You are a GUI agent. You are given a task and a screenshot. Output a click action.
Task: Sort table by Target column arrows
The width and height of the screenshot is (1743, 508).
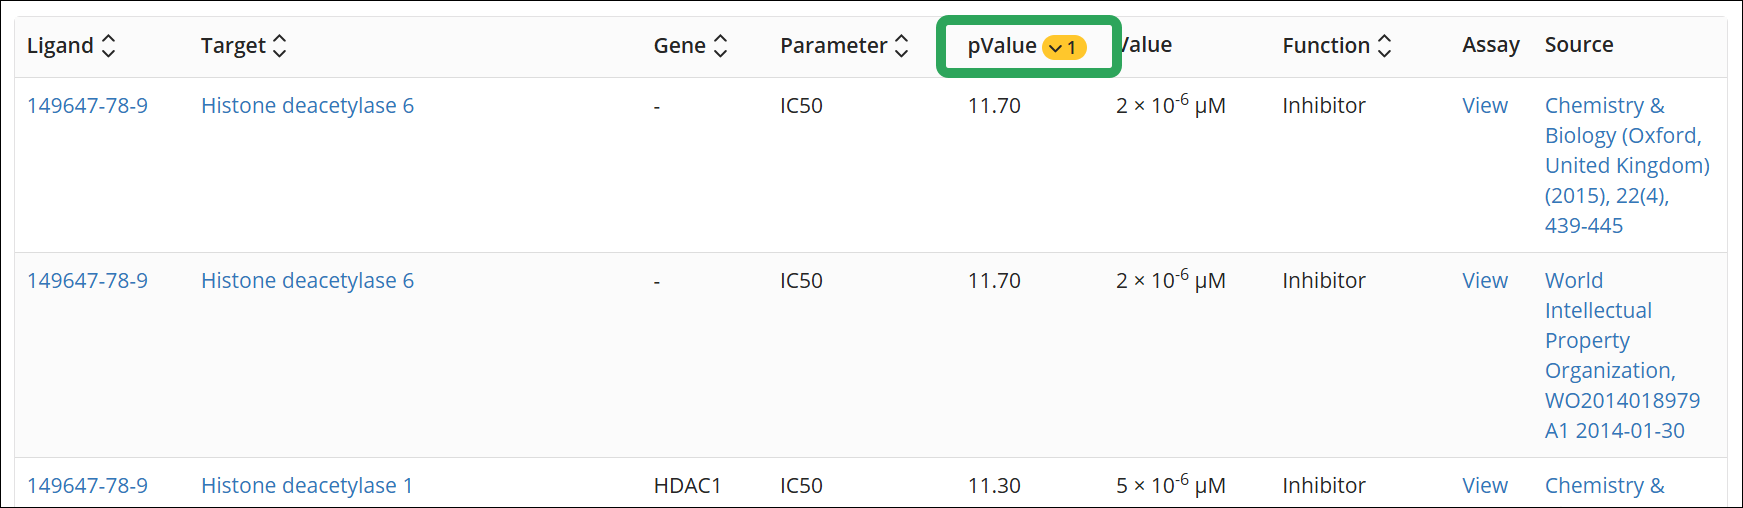[x=280, y=46]
